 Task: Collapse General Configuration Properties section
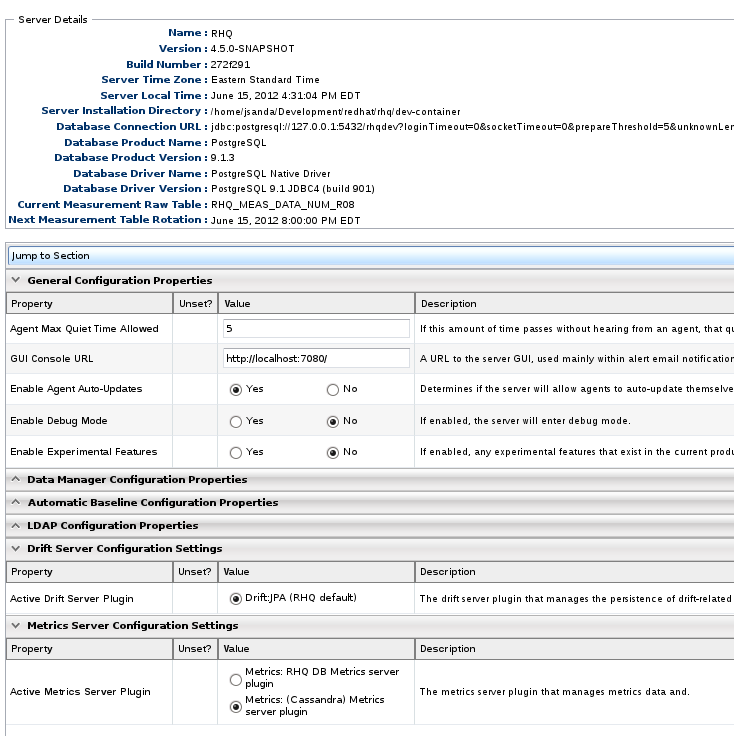16,280
